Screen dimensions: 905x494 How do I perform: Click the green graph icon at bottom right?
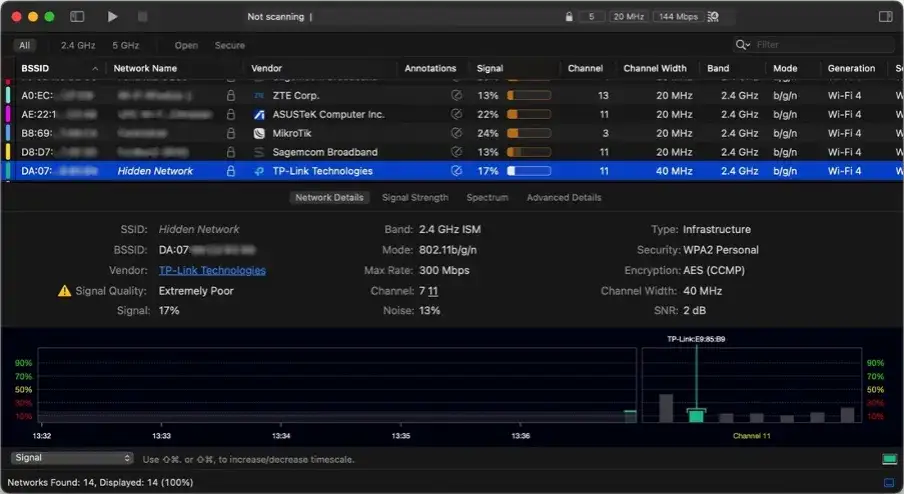click(889, 459)
